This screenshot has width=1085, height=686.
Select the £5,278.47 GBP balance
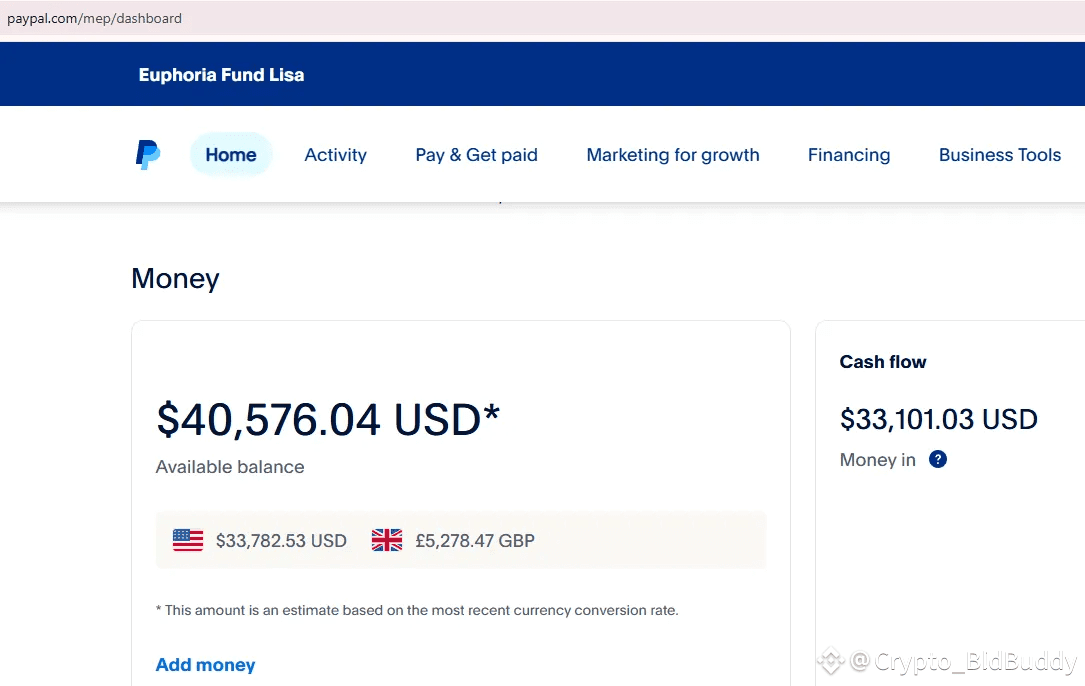475,541
